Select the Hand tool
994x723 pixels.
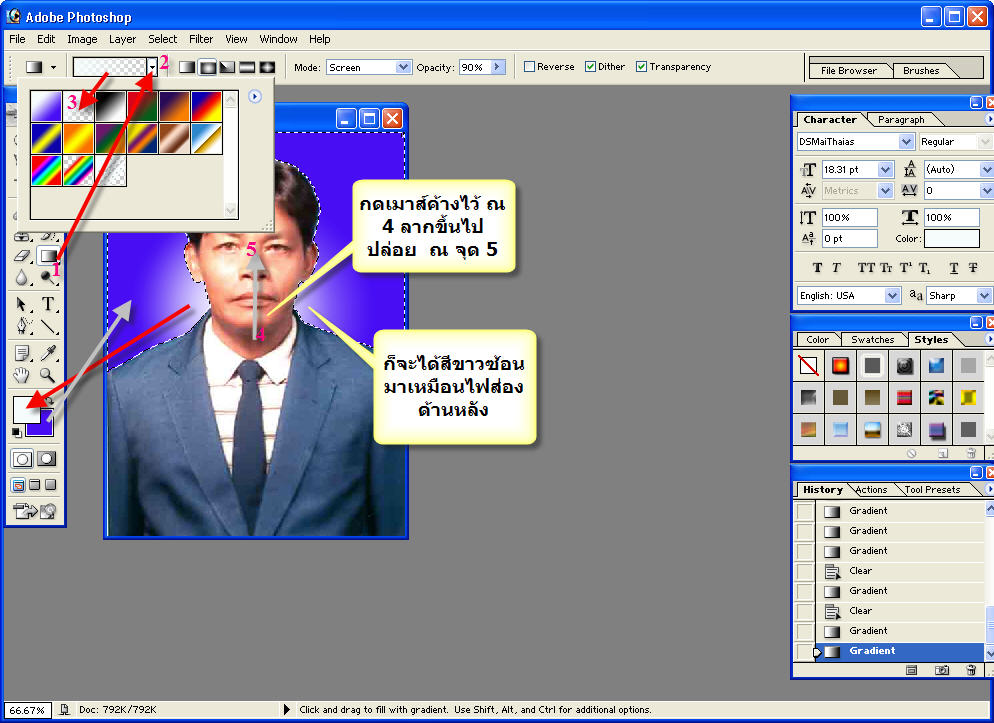click(22, 374)
